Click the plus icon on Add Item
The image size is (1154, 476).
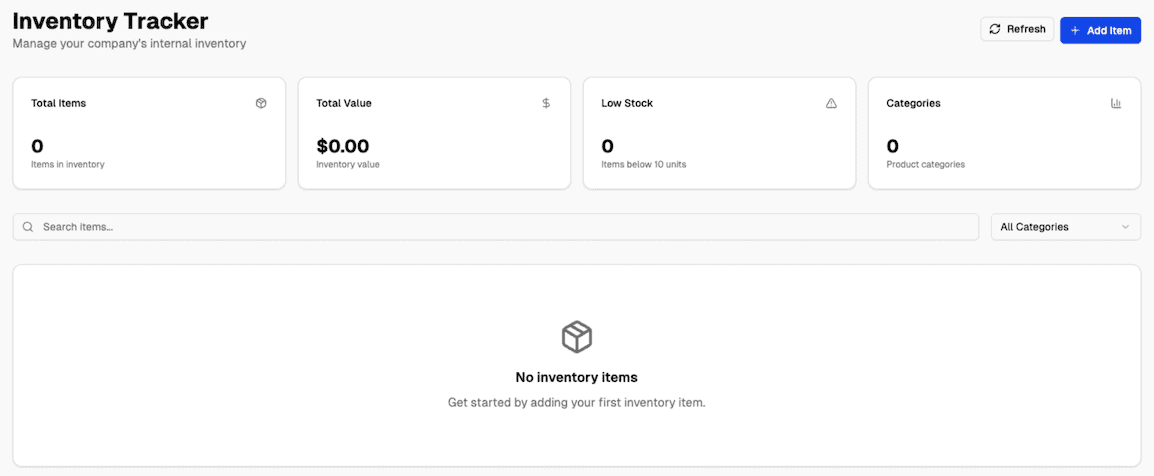(1075, 30)
